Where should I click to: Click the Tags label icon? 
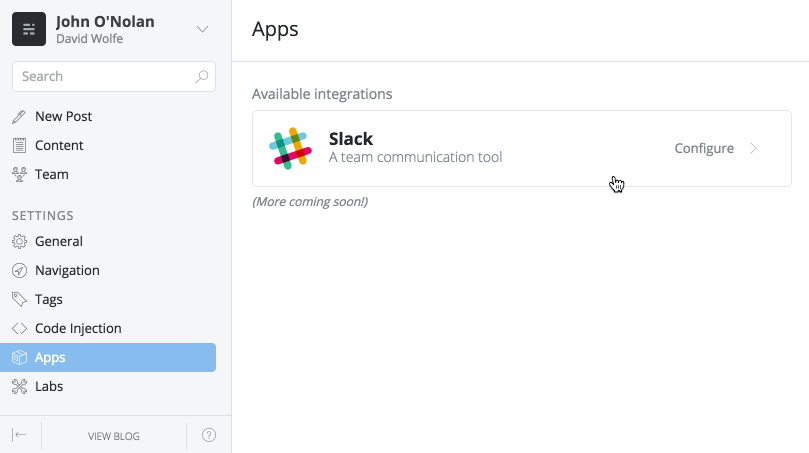point(19,299)
